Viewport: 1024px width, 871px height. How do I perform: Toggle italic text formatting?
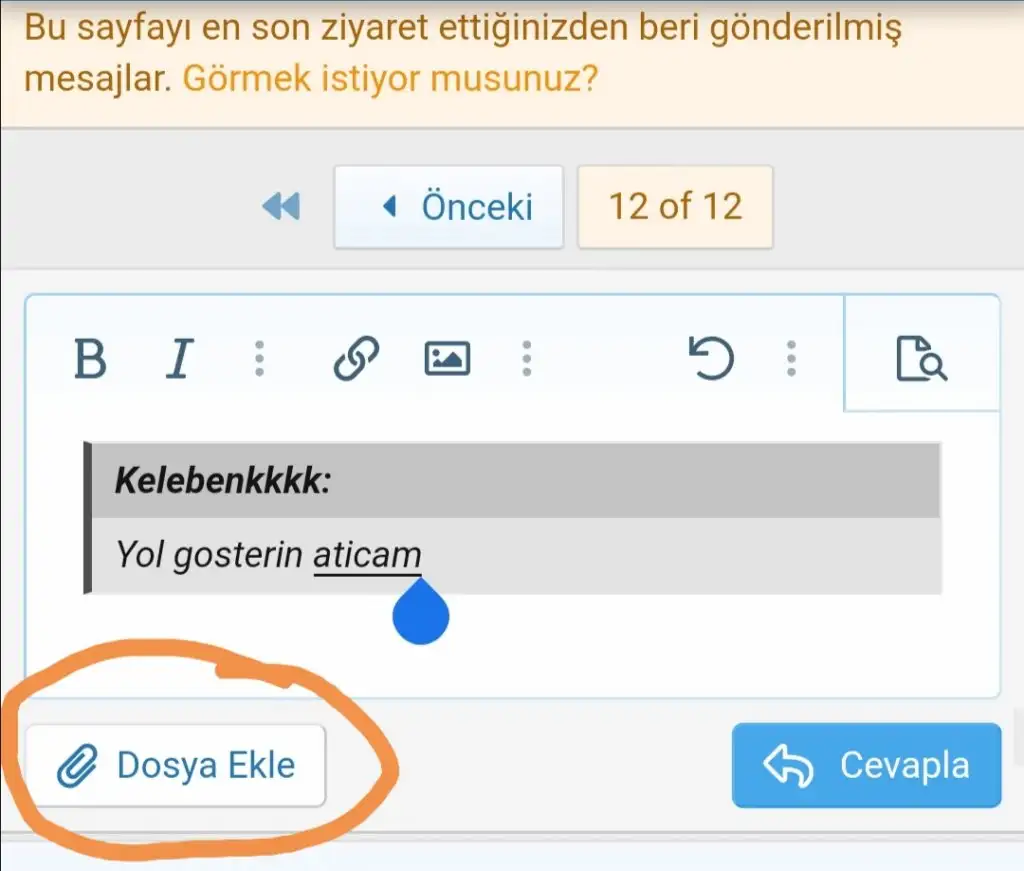(x=179, y=358)
